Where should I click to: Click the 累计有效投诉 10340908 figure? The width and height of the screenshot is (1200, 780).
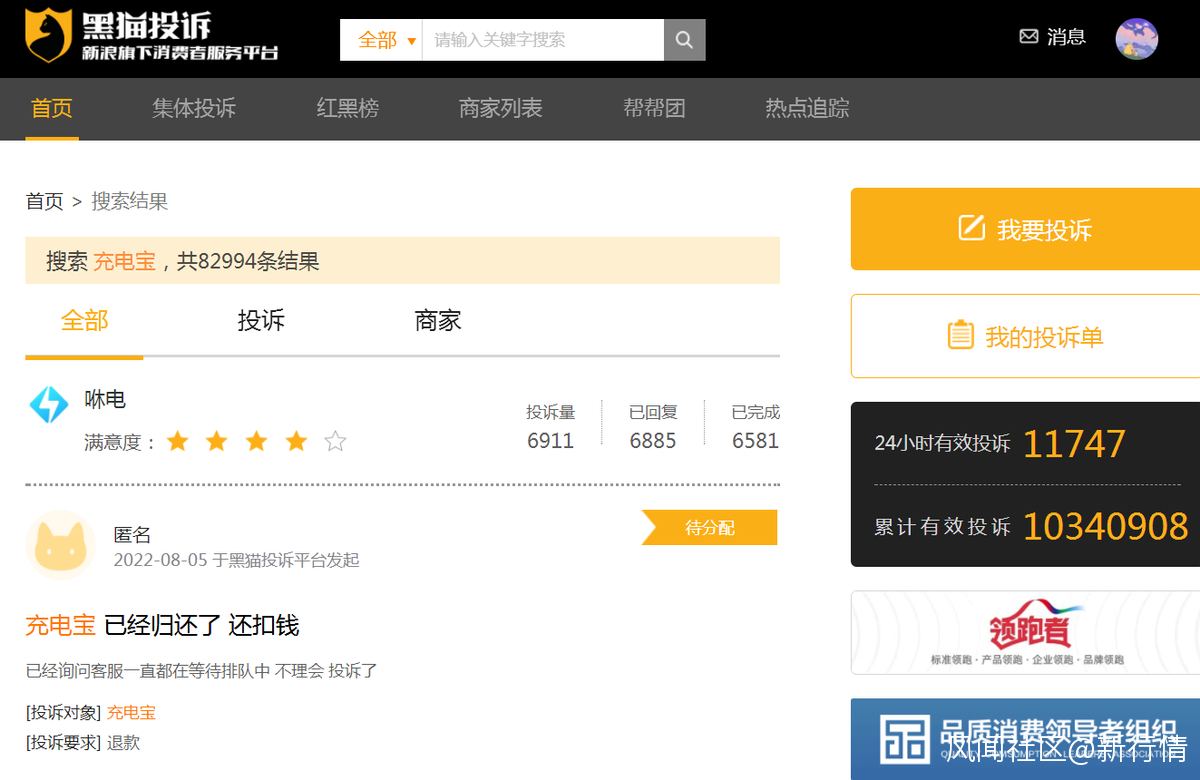(1105, 526)
